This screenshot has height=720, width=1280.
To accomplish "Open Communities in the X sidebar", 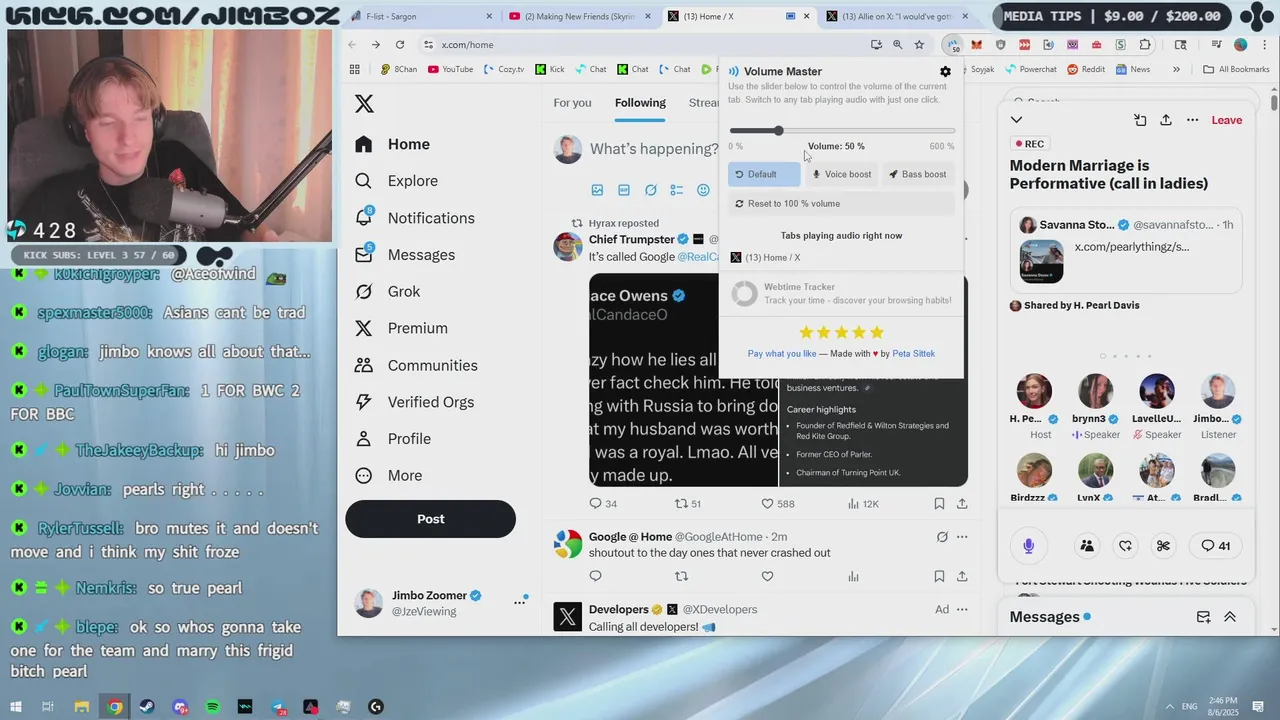I will (x=416, y=365).
